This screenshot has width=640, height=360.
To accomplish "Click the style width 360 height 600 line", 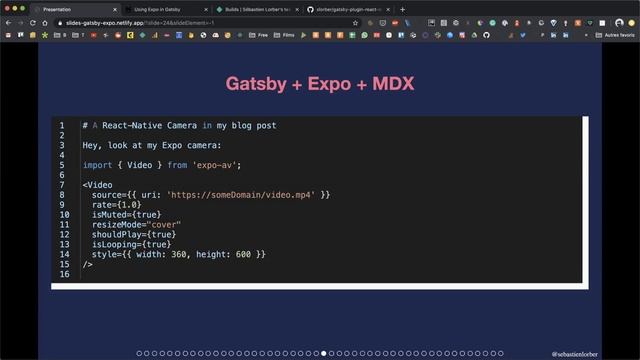I will 179,254.
